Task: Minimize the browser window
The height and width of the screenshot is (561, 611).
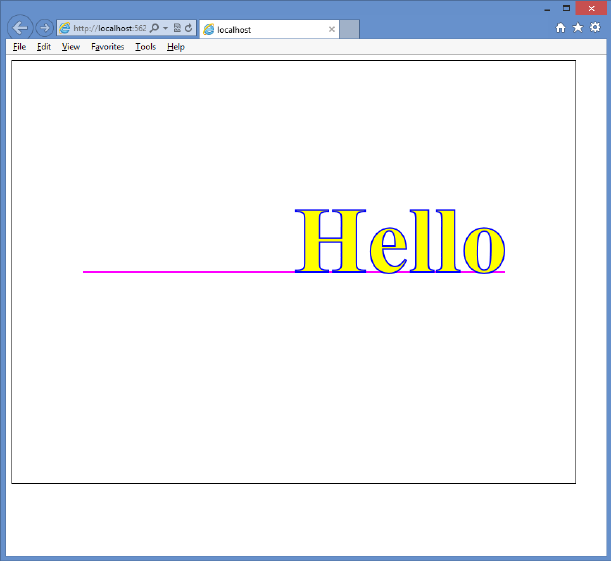Action: pos(547,9)
